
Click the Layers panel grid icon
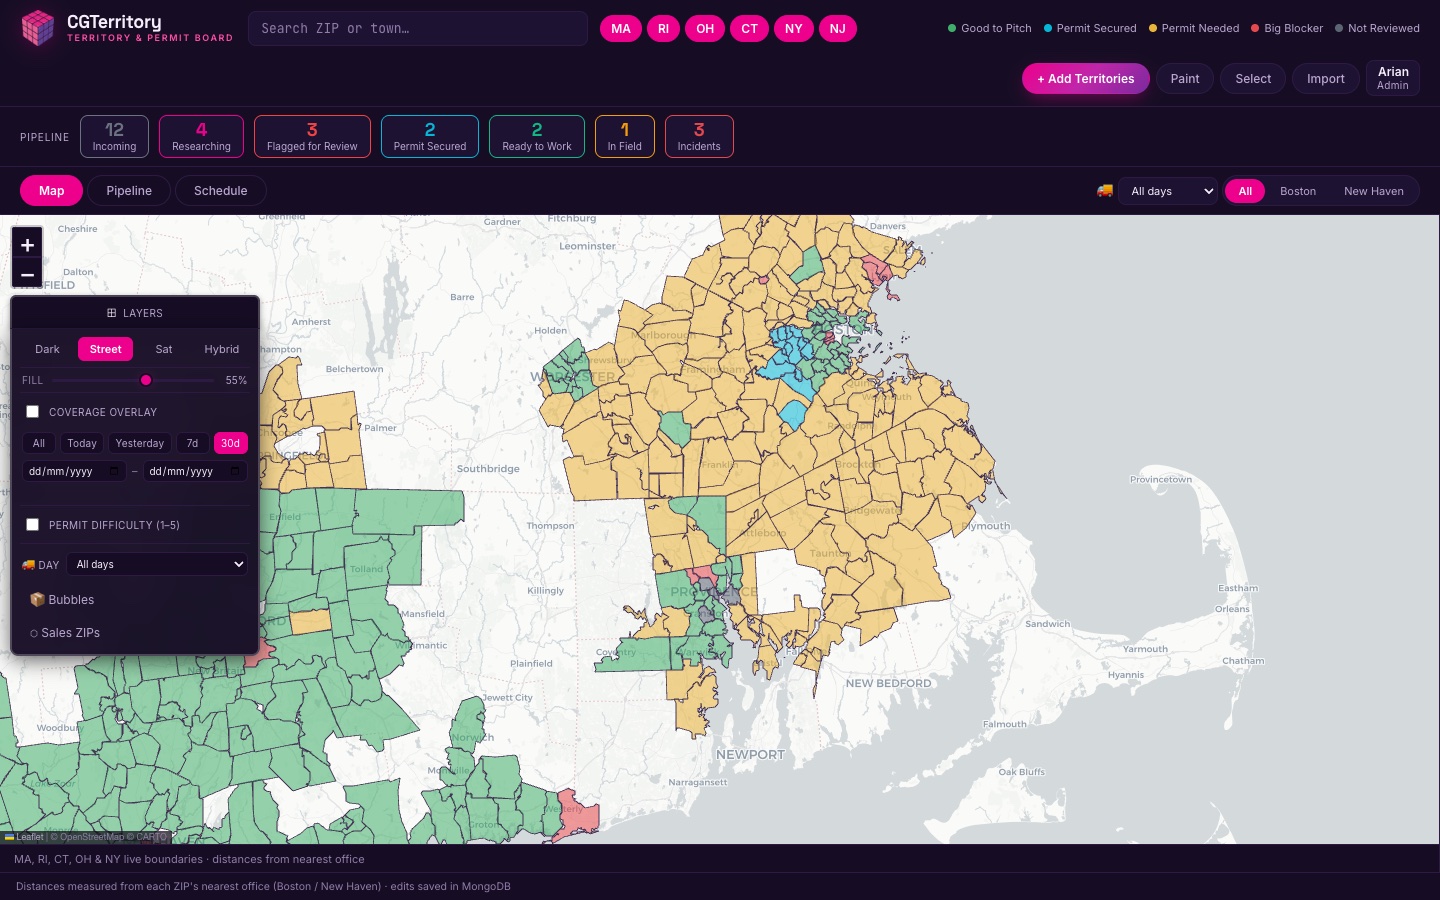111,313
